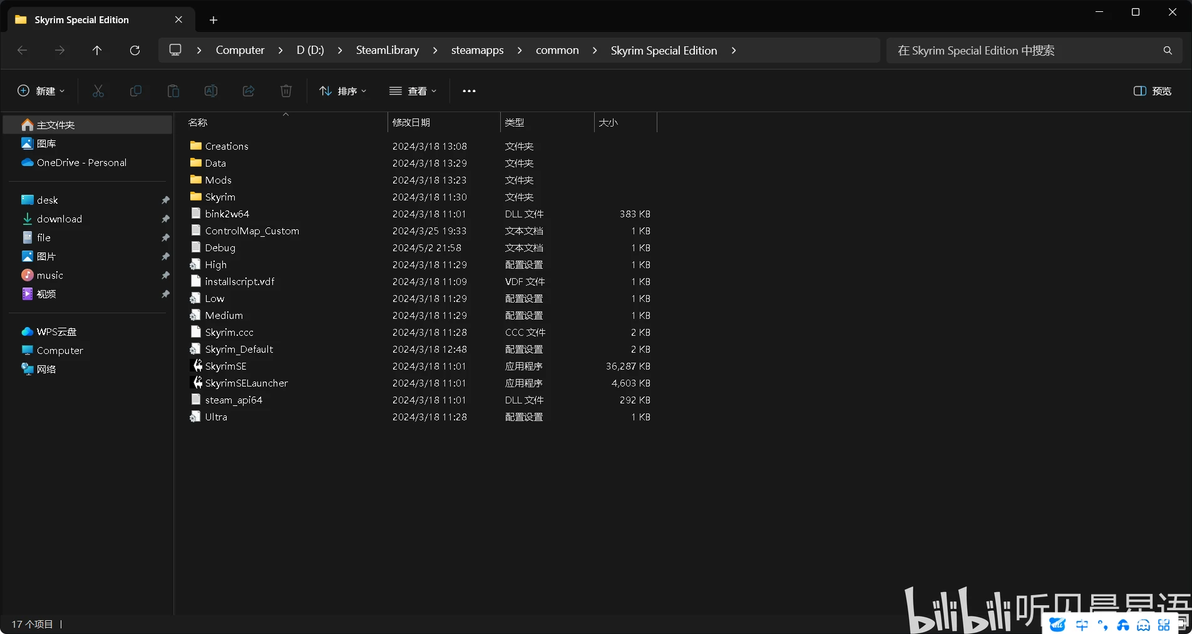Select the Creations folder icon

(196, 146)
